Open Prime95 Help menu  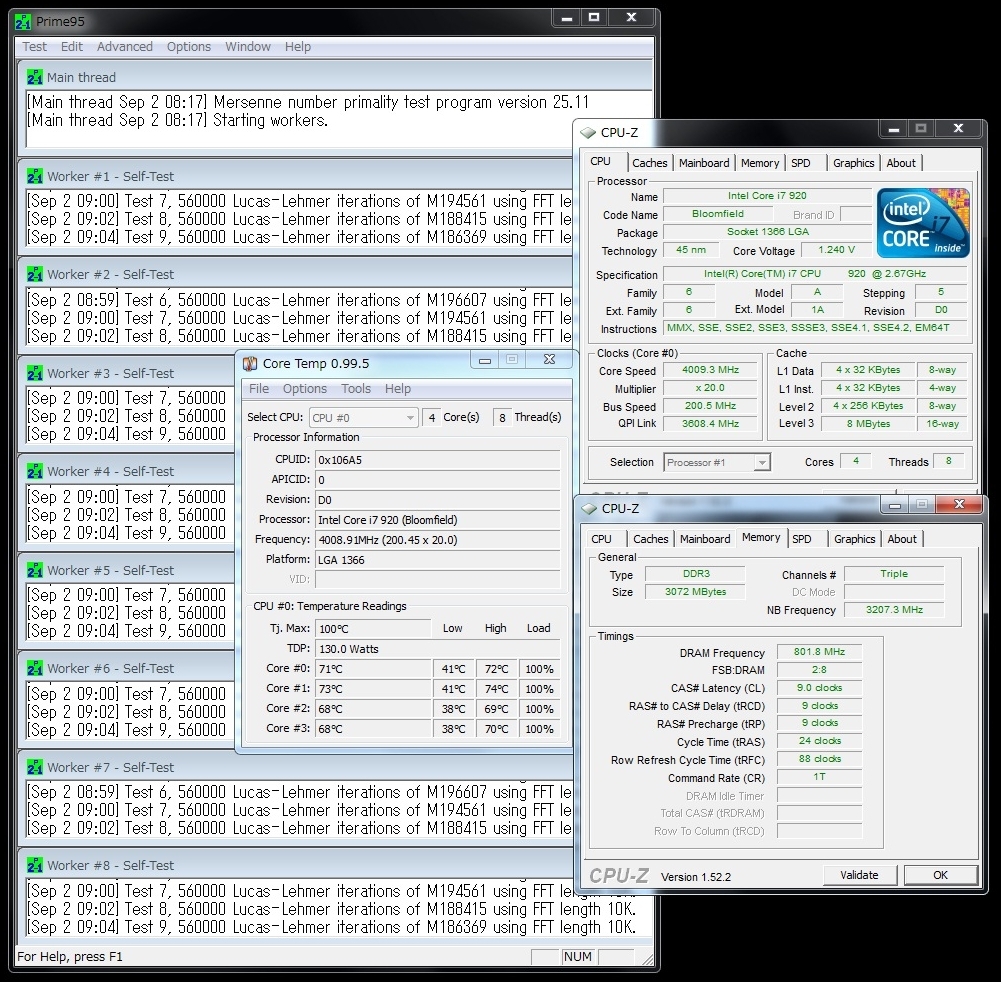coord(297,47)
